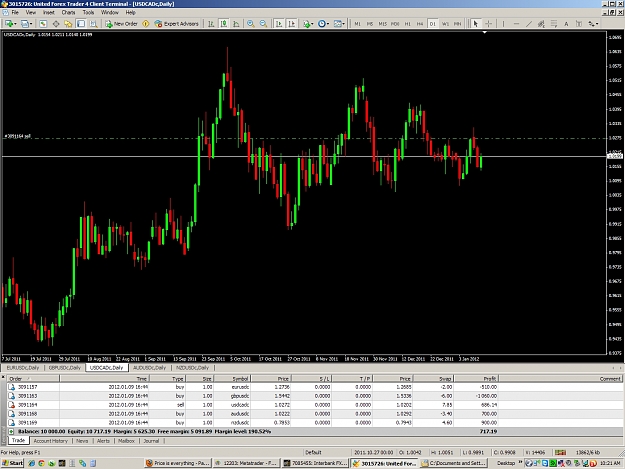
Task: Select the Crosshair tool
Action: point(488,24)
